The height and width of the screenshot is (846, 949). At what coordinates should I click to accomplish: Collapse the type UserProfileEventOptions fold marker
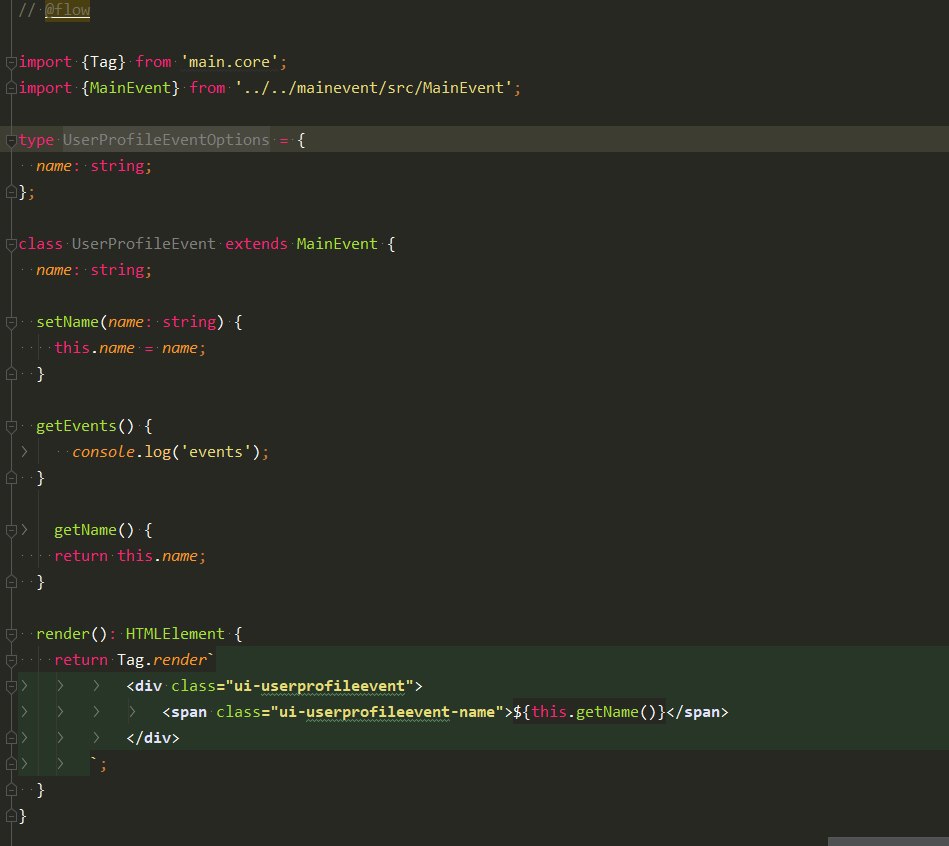(11, 140)
